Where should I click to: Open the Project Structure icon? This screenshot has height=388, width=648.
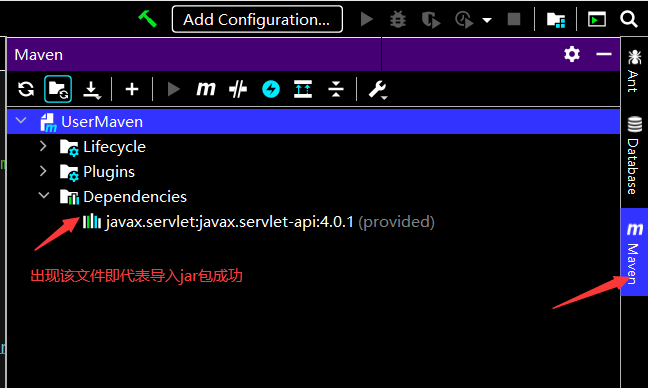point(556,19)
